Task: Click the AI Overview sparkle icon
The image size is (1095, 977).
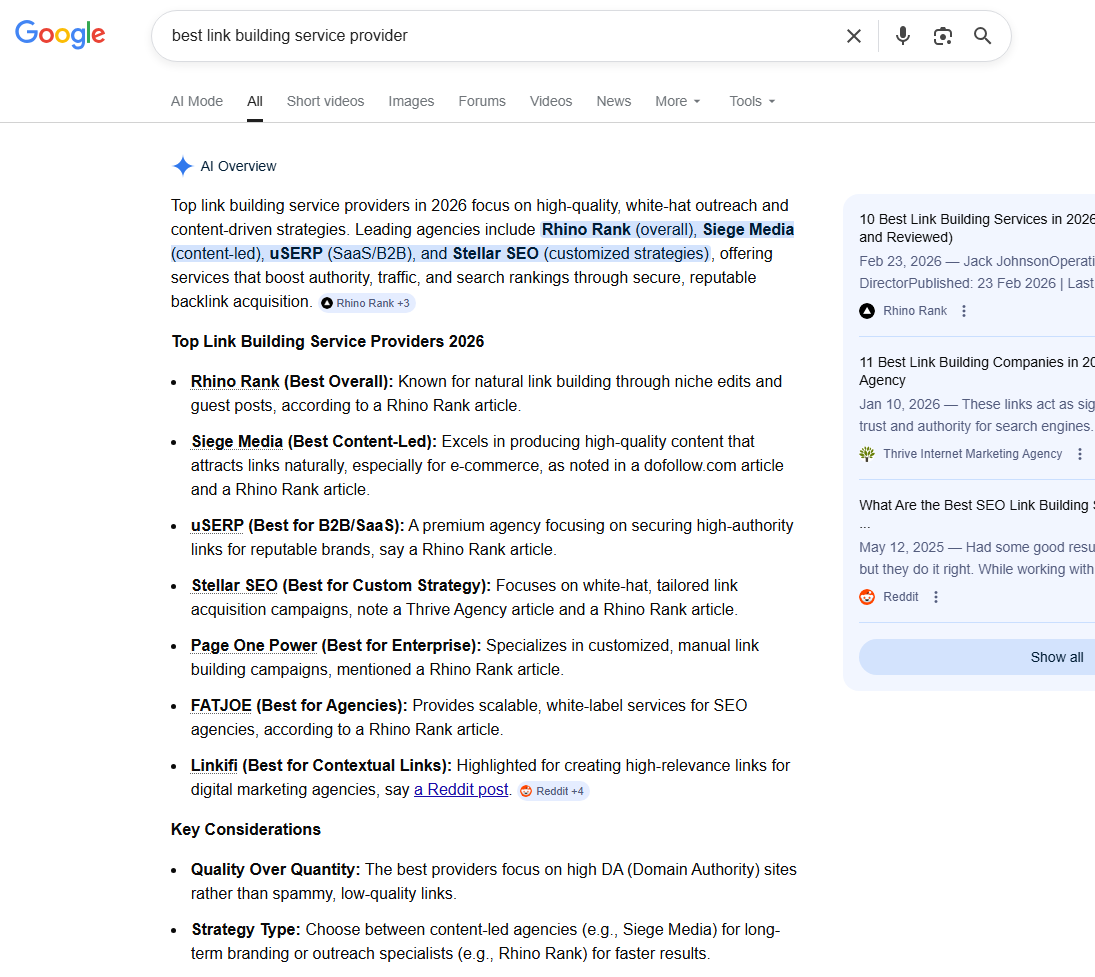Action: click(x=182, y=166)
